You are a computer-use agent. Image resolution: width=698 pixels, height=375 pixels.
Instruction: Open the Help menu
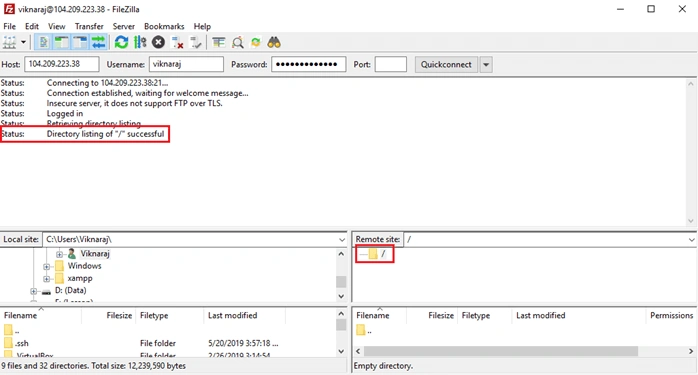tap(202, 26)
